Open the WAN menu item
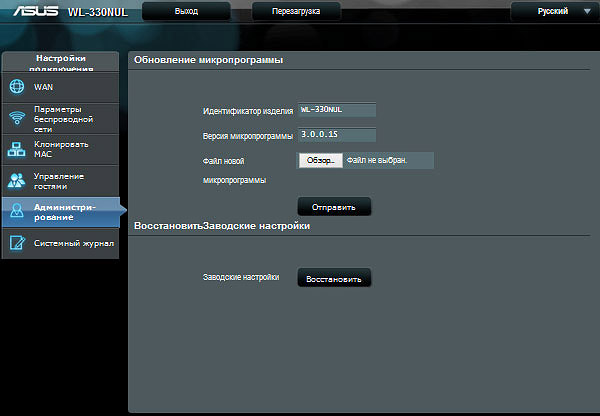 coord(60,87)
